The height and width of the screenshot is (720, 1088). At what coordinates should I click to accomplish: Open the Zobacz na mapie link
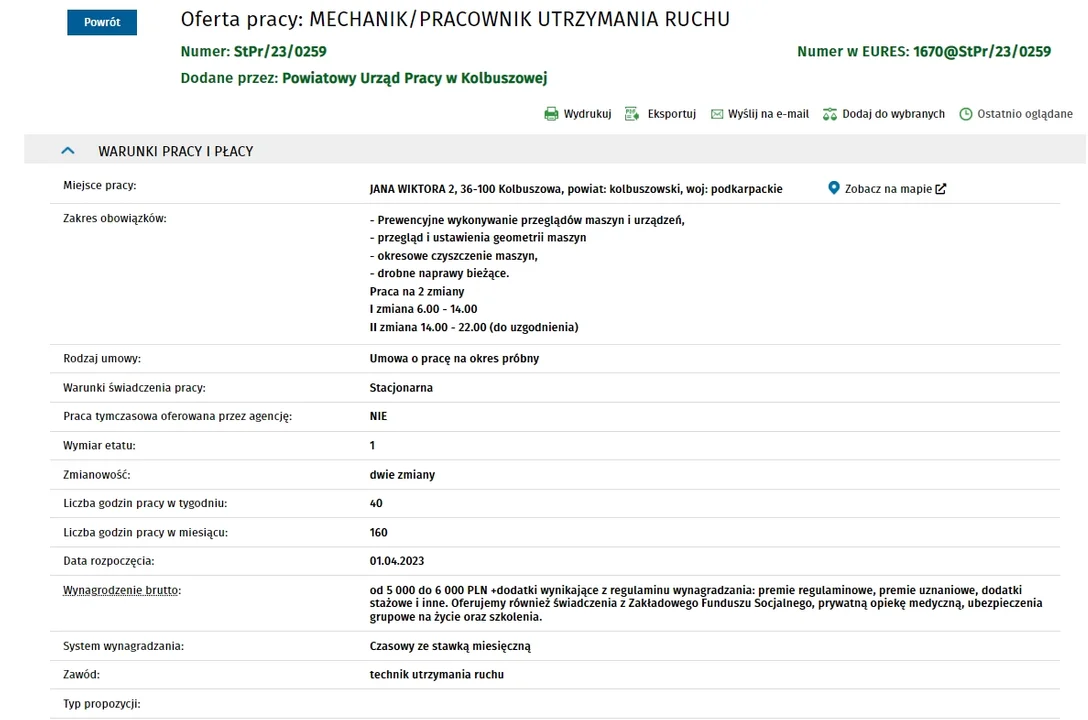click(x=887, y=189)
